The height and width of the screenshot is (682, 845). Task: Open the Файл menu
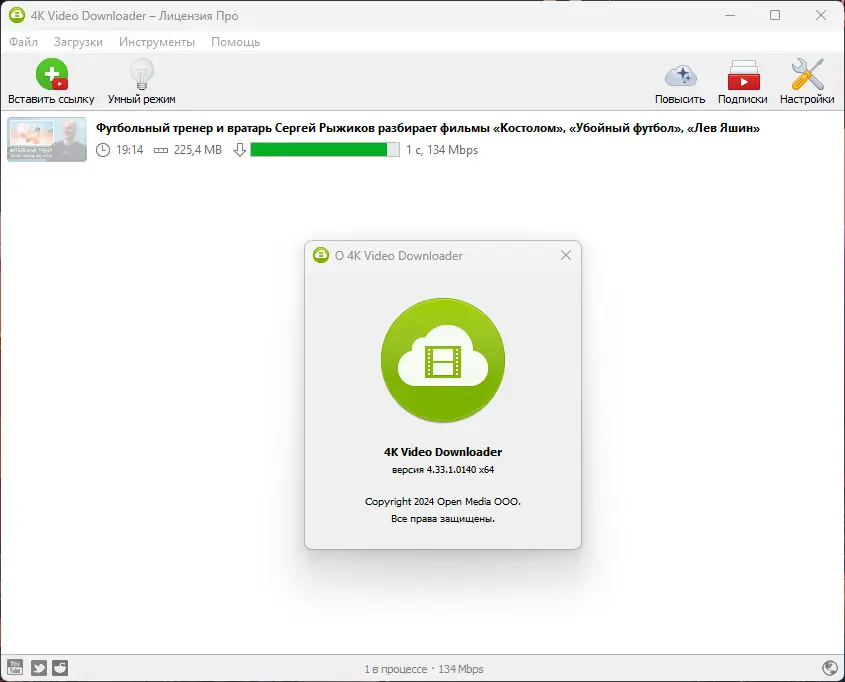(24, 42)
